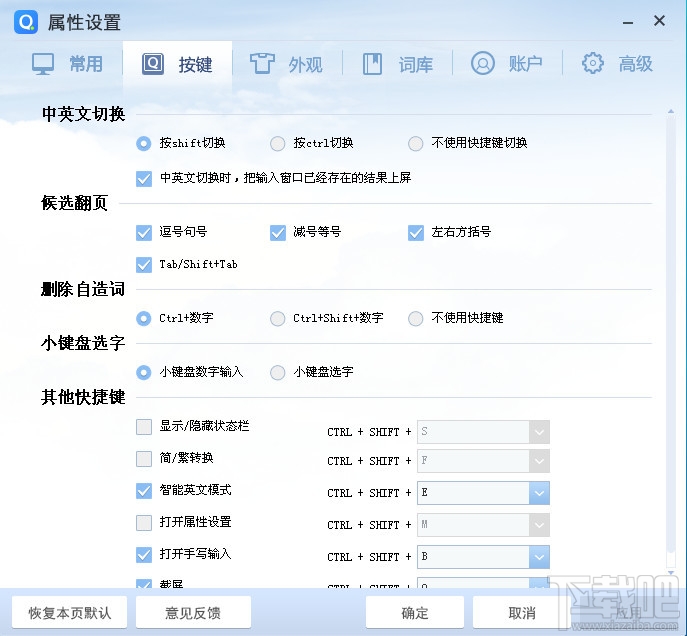Open the 外观 tab
Image resolution: width=687 pixels, height=636 pixels.
[x=287, y=64]
